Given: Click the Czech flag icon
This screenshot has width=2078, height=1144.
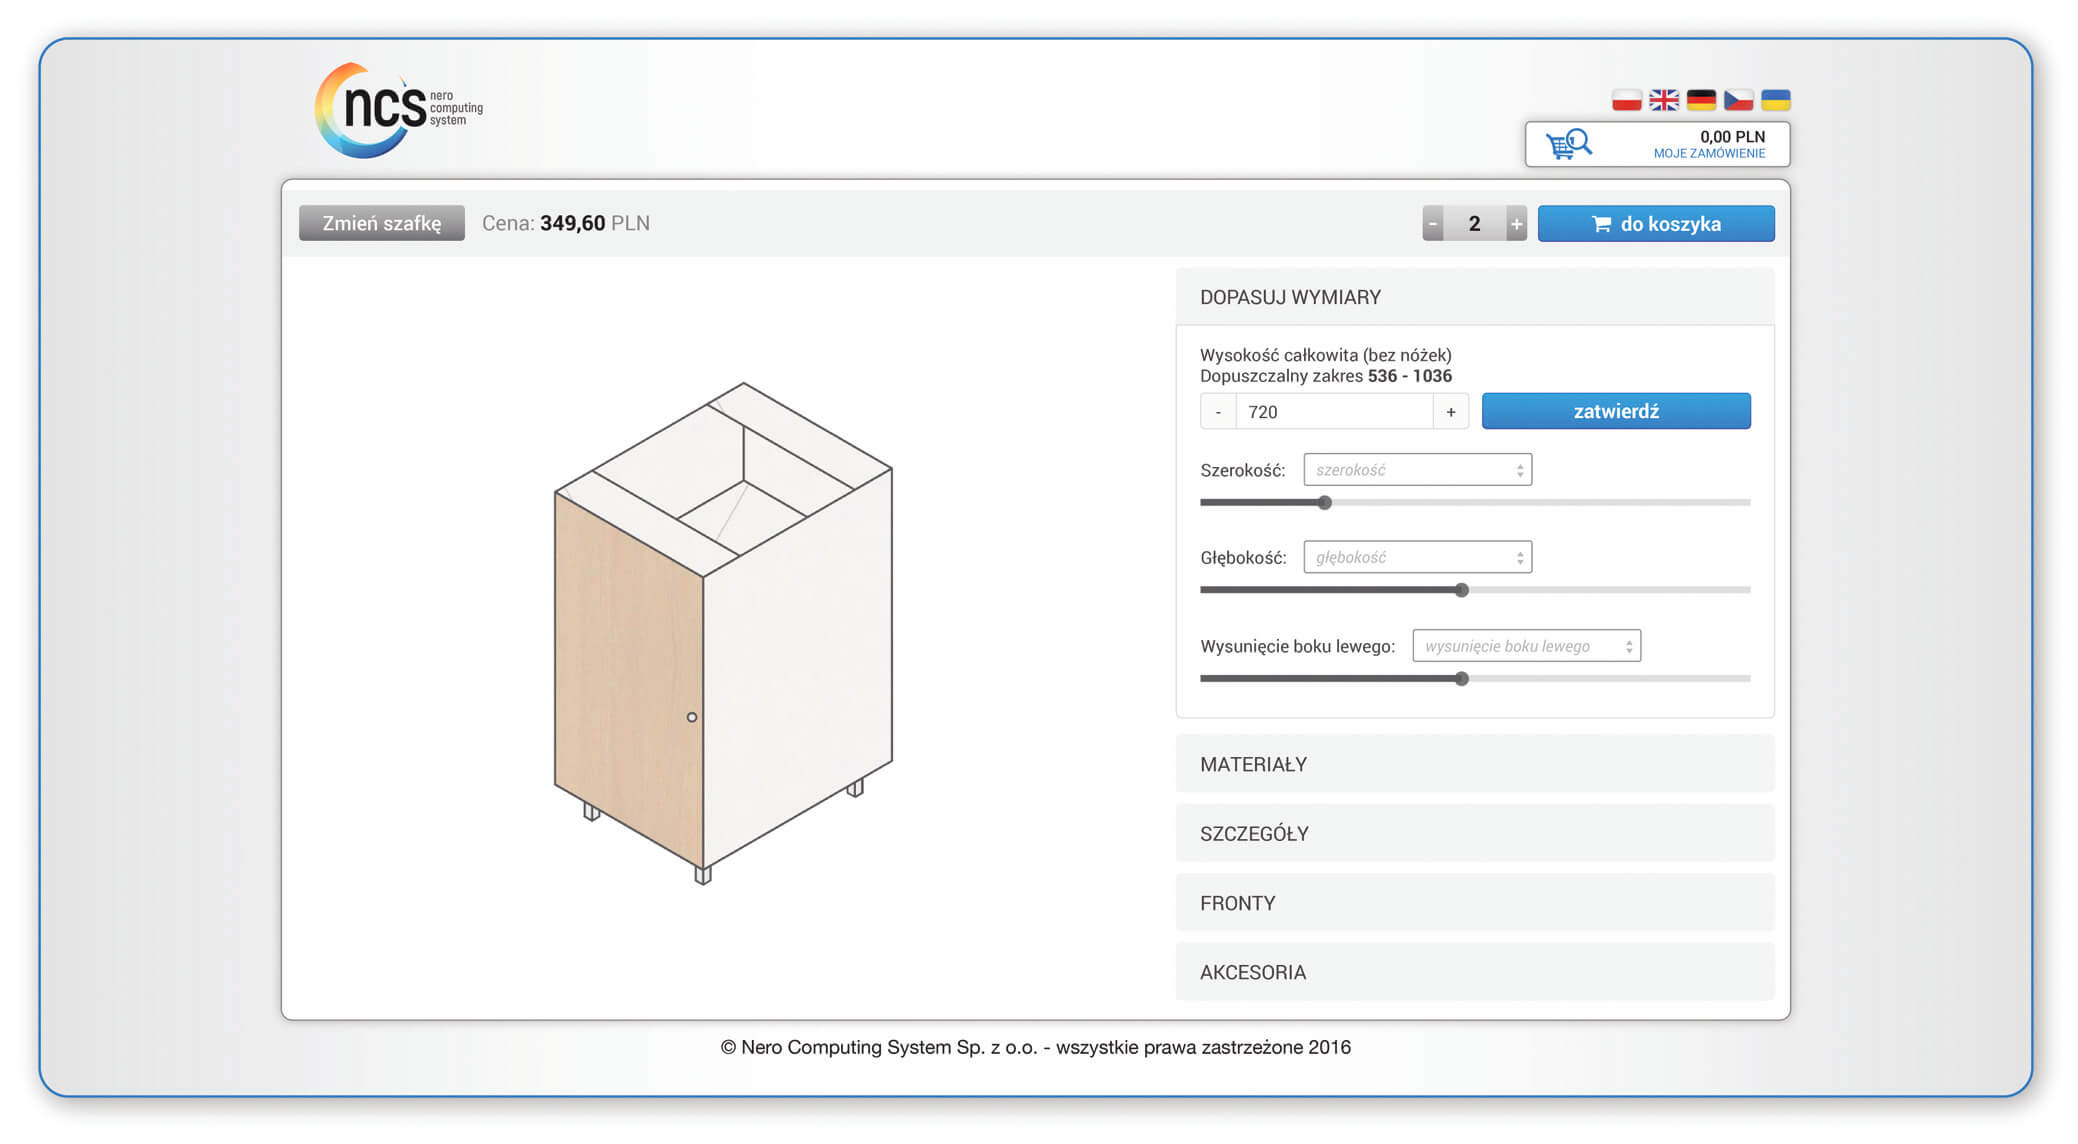Looking at the screenshot, I should coord(1738,100).
